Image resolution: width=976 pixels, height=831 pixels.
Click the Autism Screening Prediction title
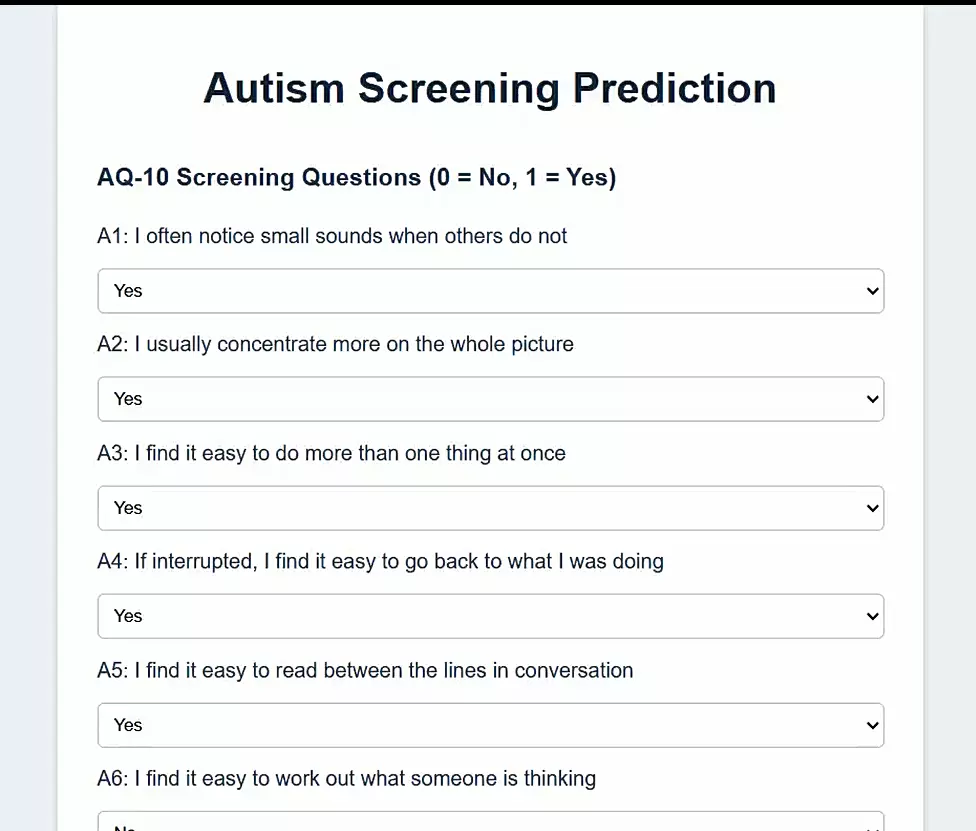[490, 88]
